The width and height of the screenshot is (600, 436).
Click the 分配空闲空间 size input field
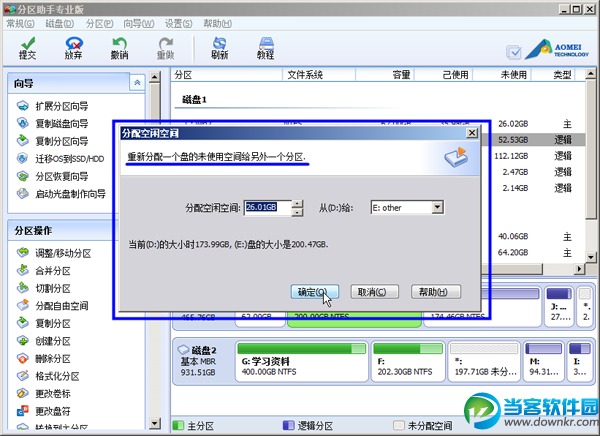tap(267, 208)
